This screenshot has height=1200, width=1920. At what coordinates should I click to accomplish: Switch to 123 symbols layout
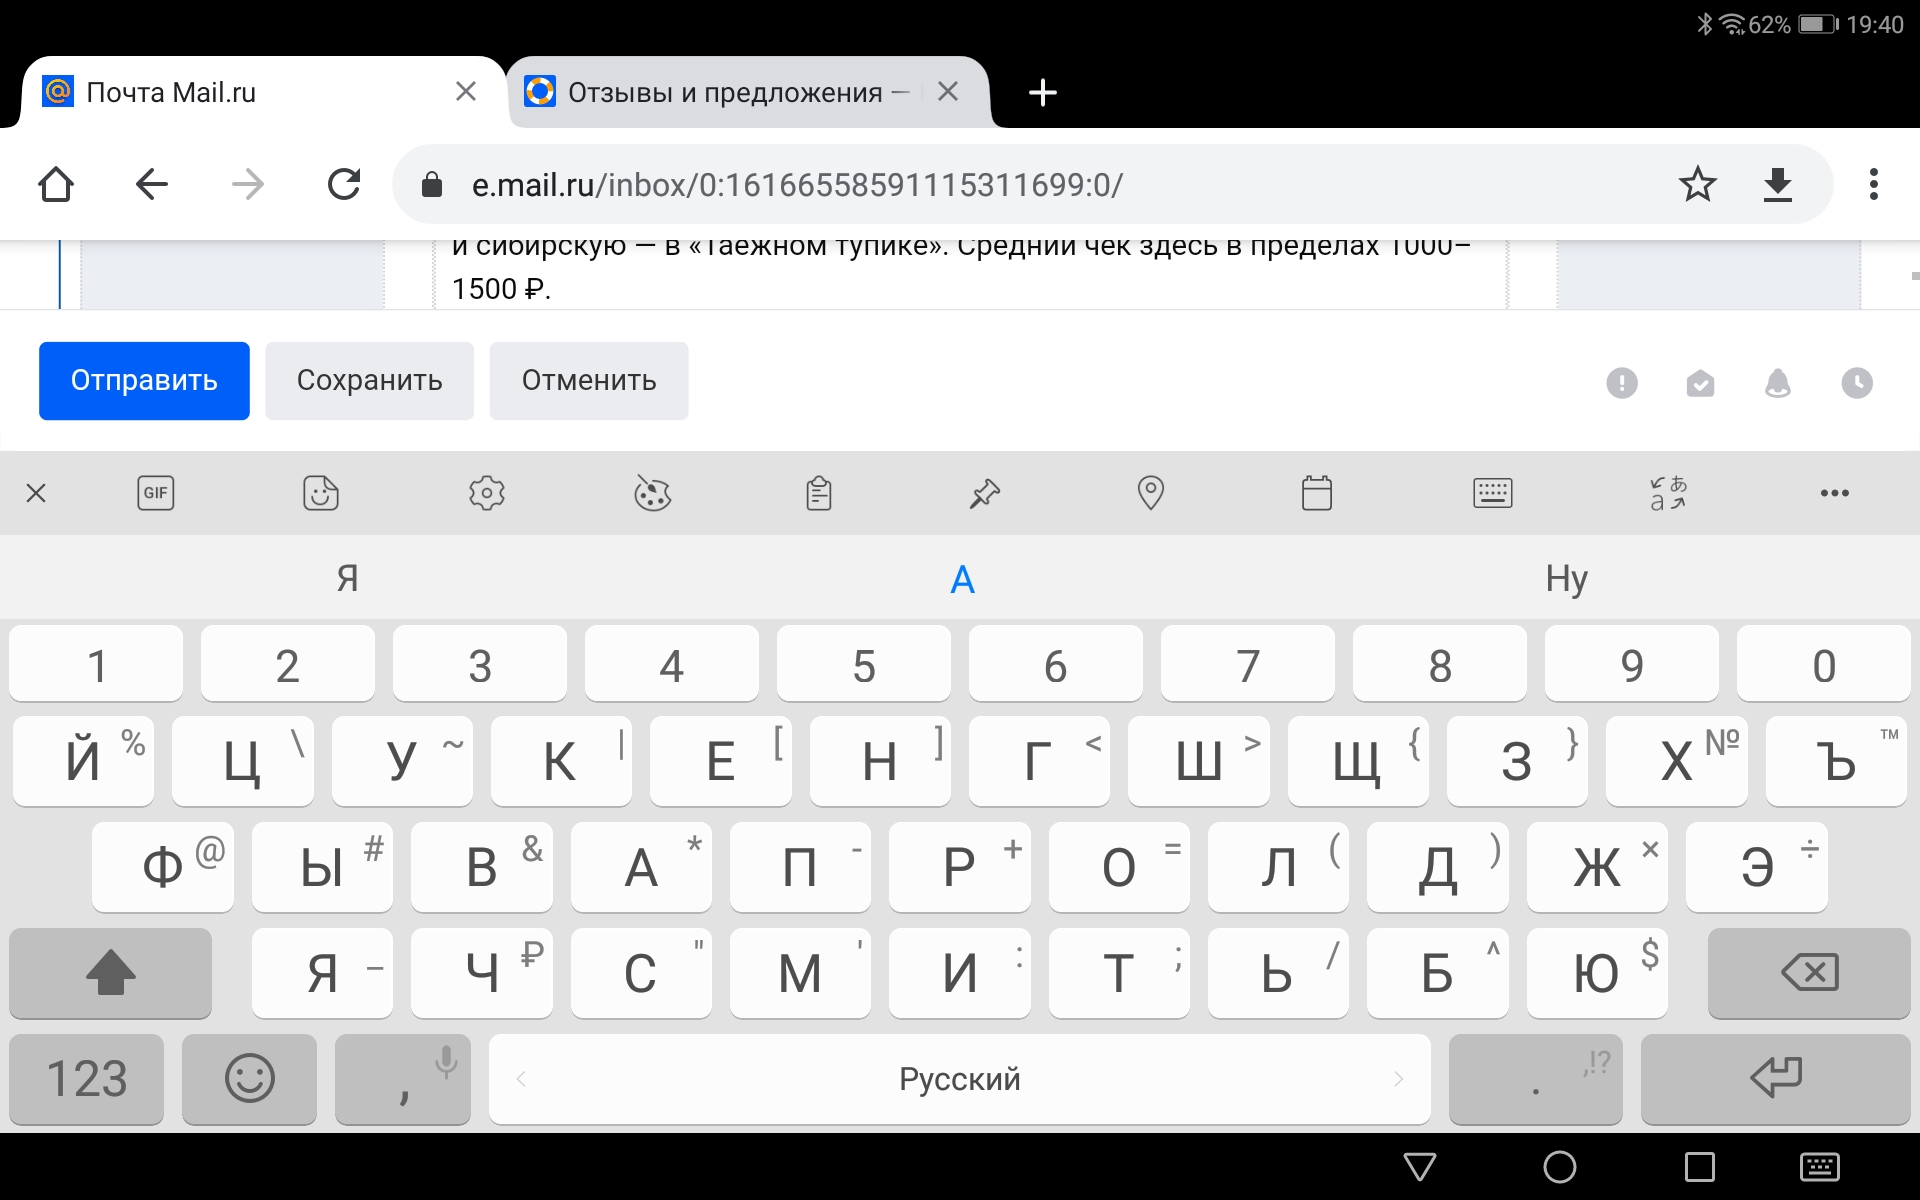tap(86, 1079)
